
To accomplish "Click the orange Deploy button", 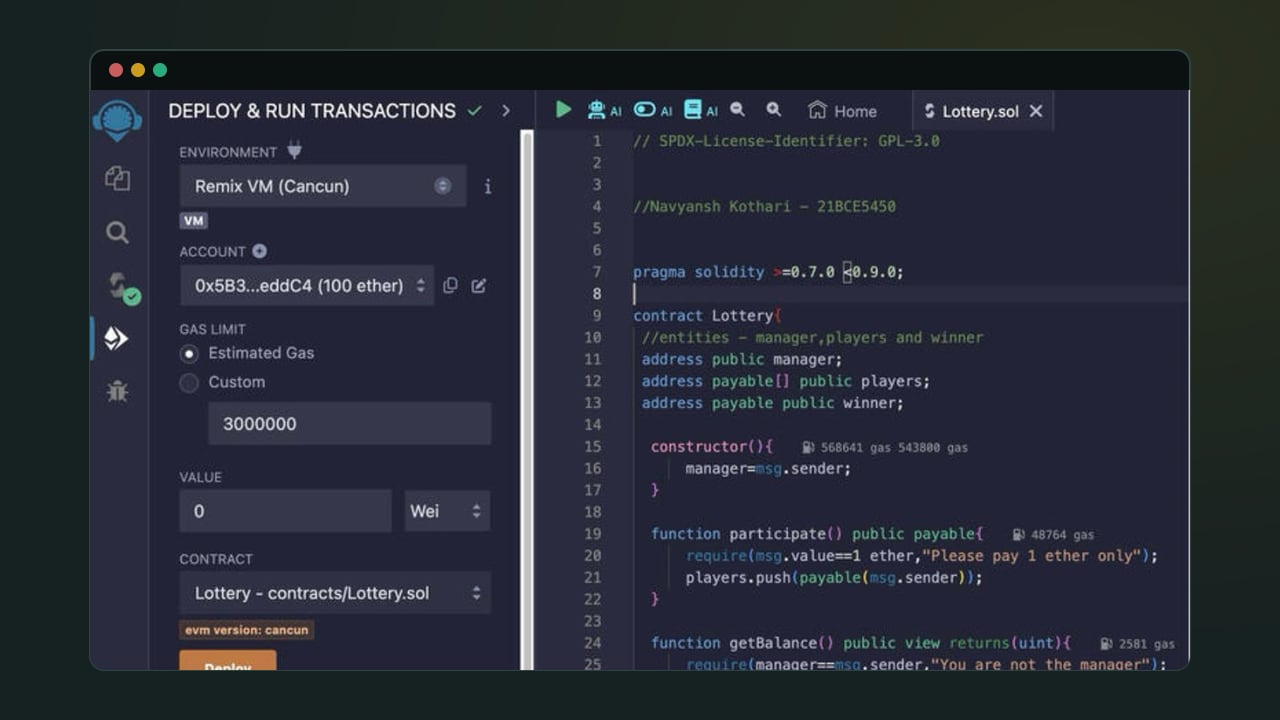I will pyautogui.click(x=228, y=660).
